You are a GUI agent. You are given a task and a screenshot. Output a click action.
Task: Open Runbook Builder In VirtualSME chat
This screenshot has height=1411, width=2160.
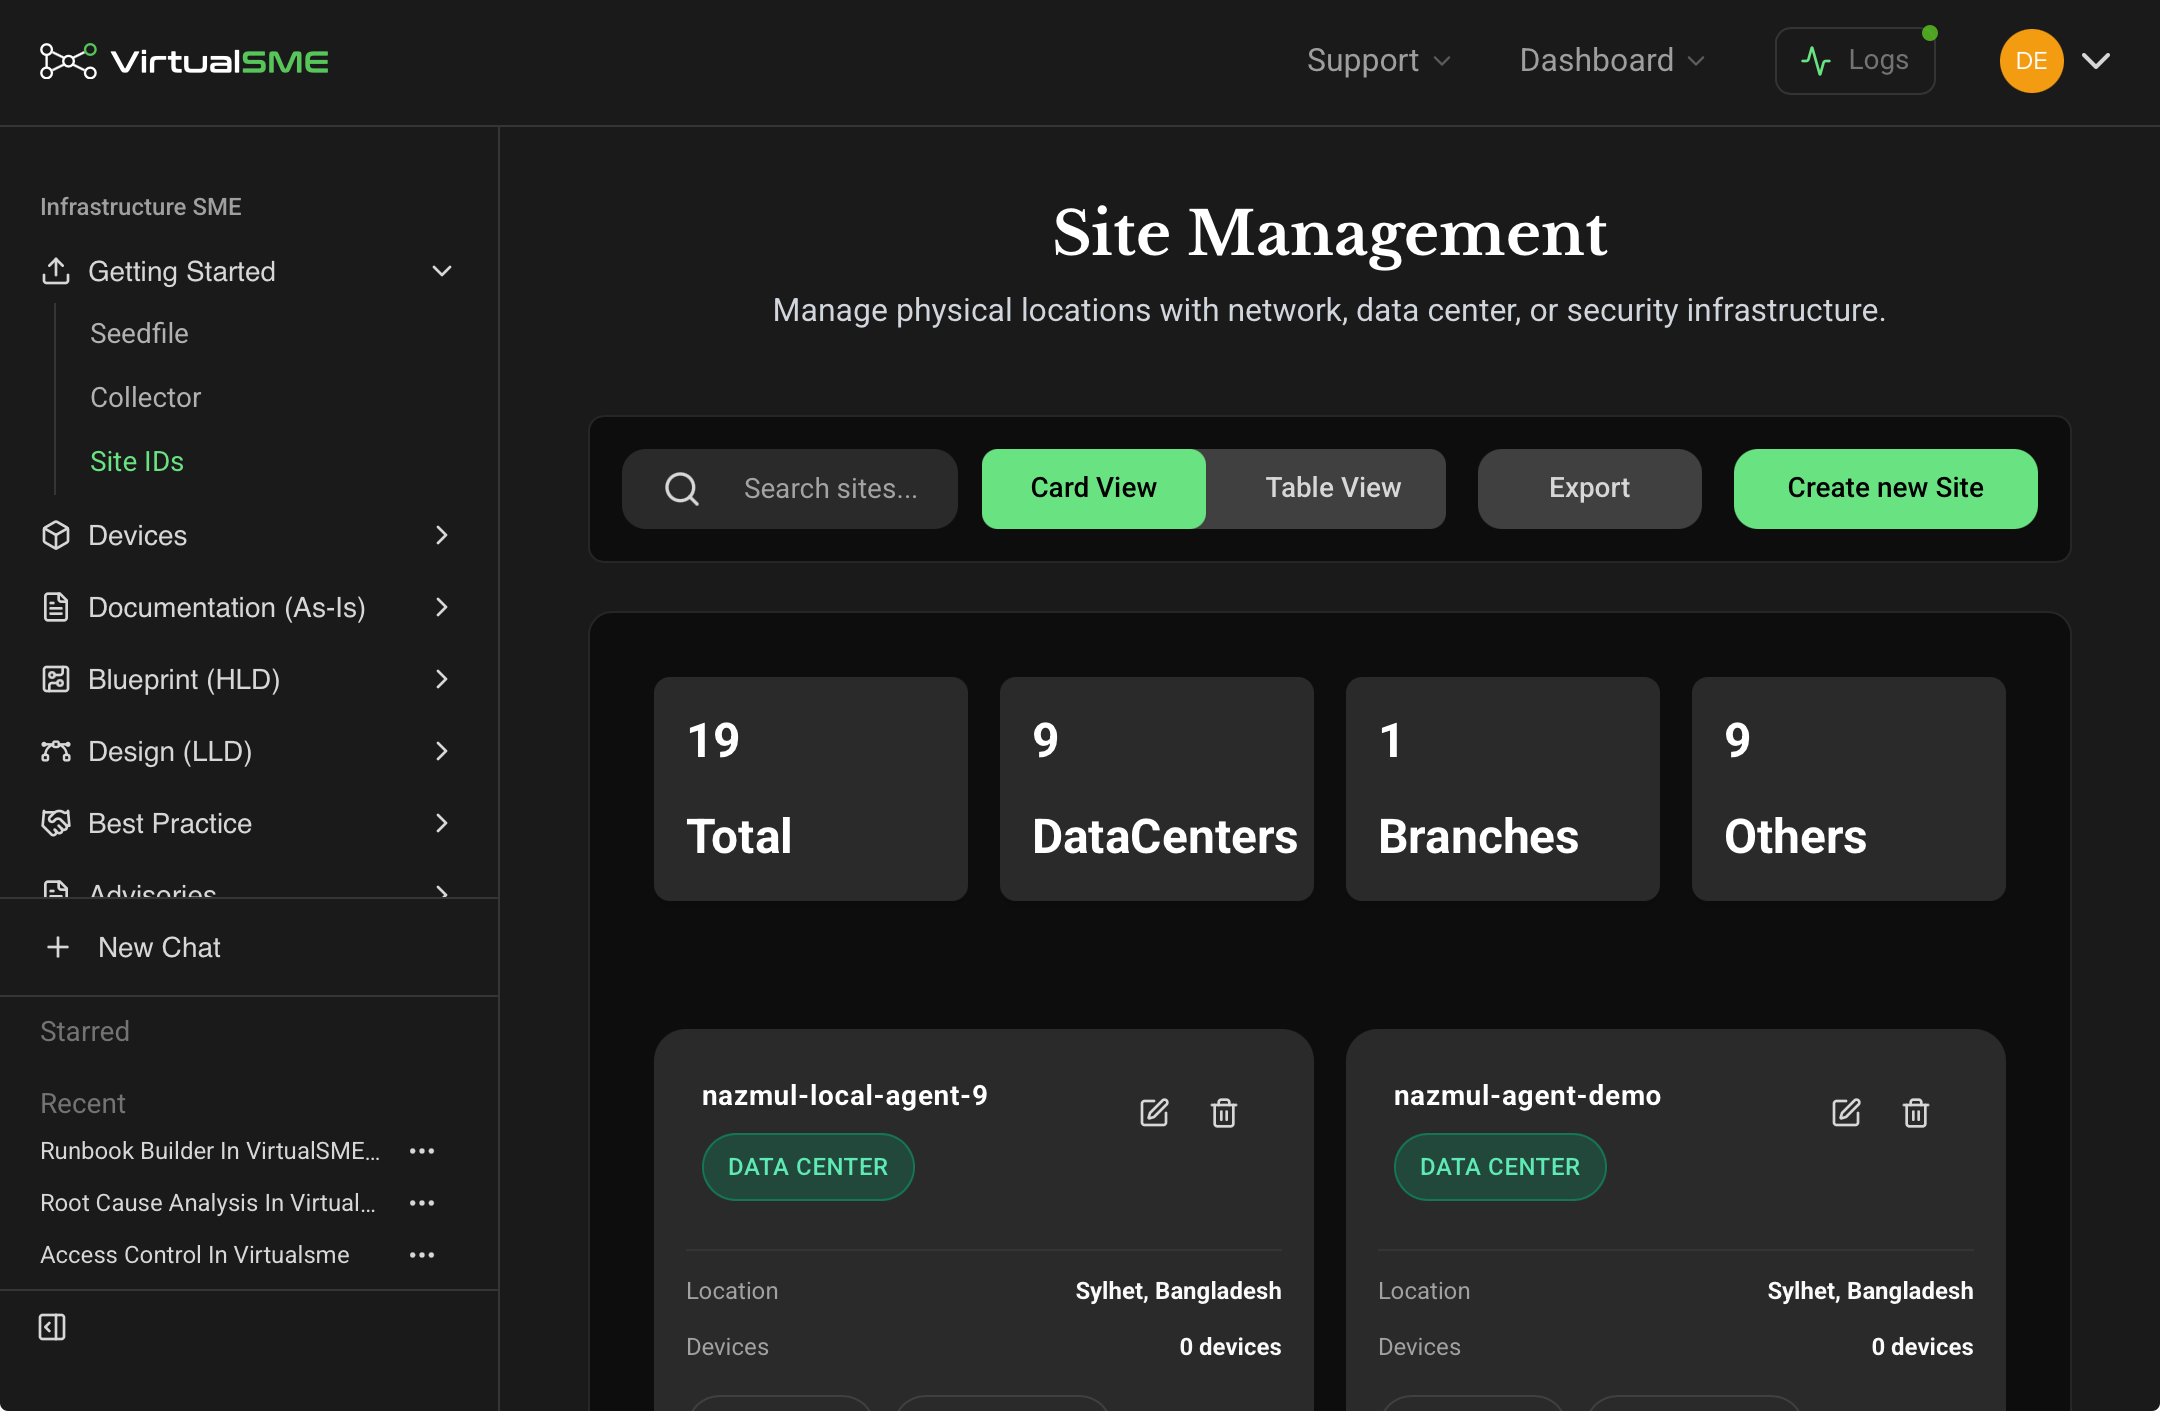(x=210, y=1151)
